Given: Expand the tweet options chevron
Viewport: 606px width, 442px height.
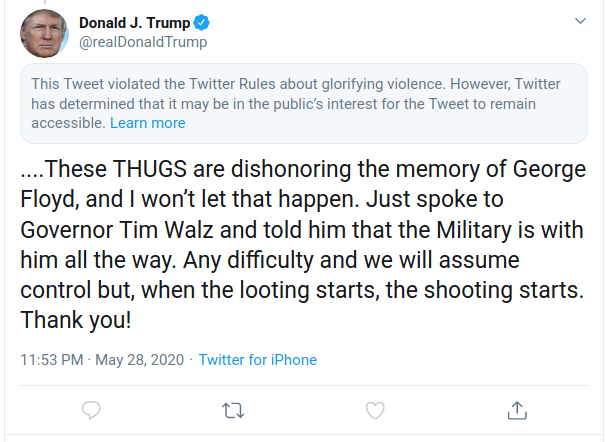Looking at the screenshot, I should [580, 21].
